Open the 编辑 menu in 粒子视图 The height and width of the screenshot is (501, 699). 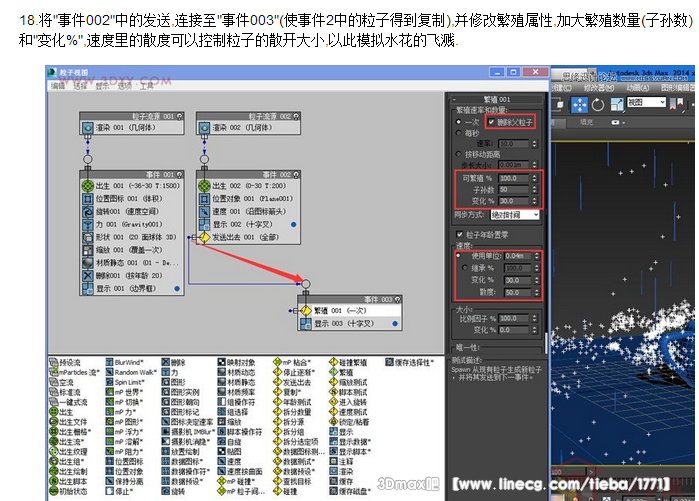point(58,86)
